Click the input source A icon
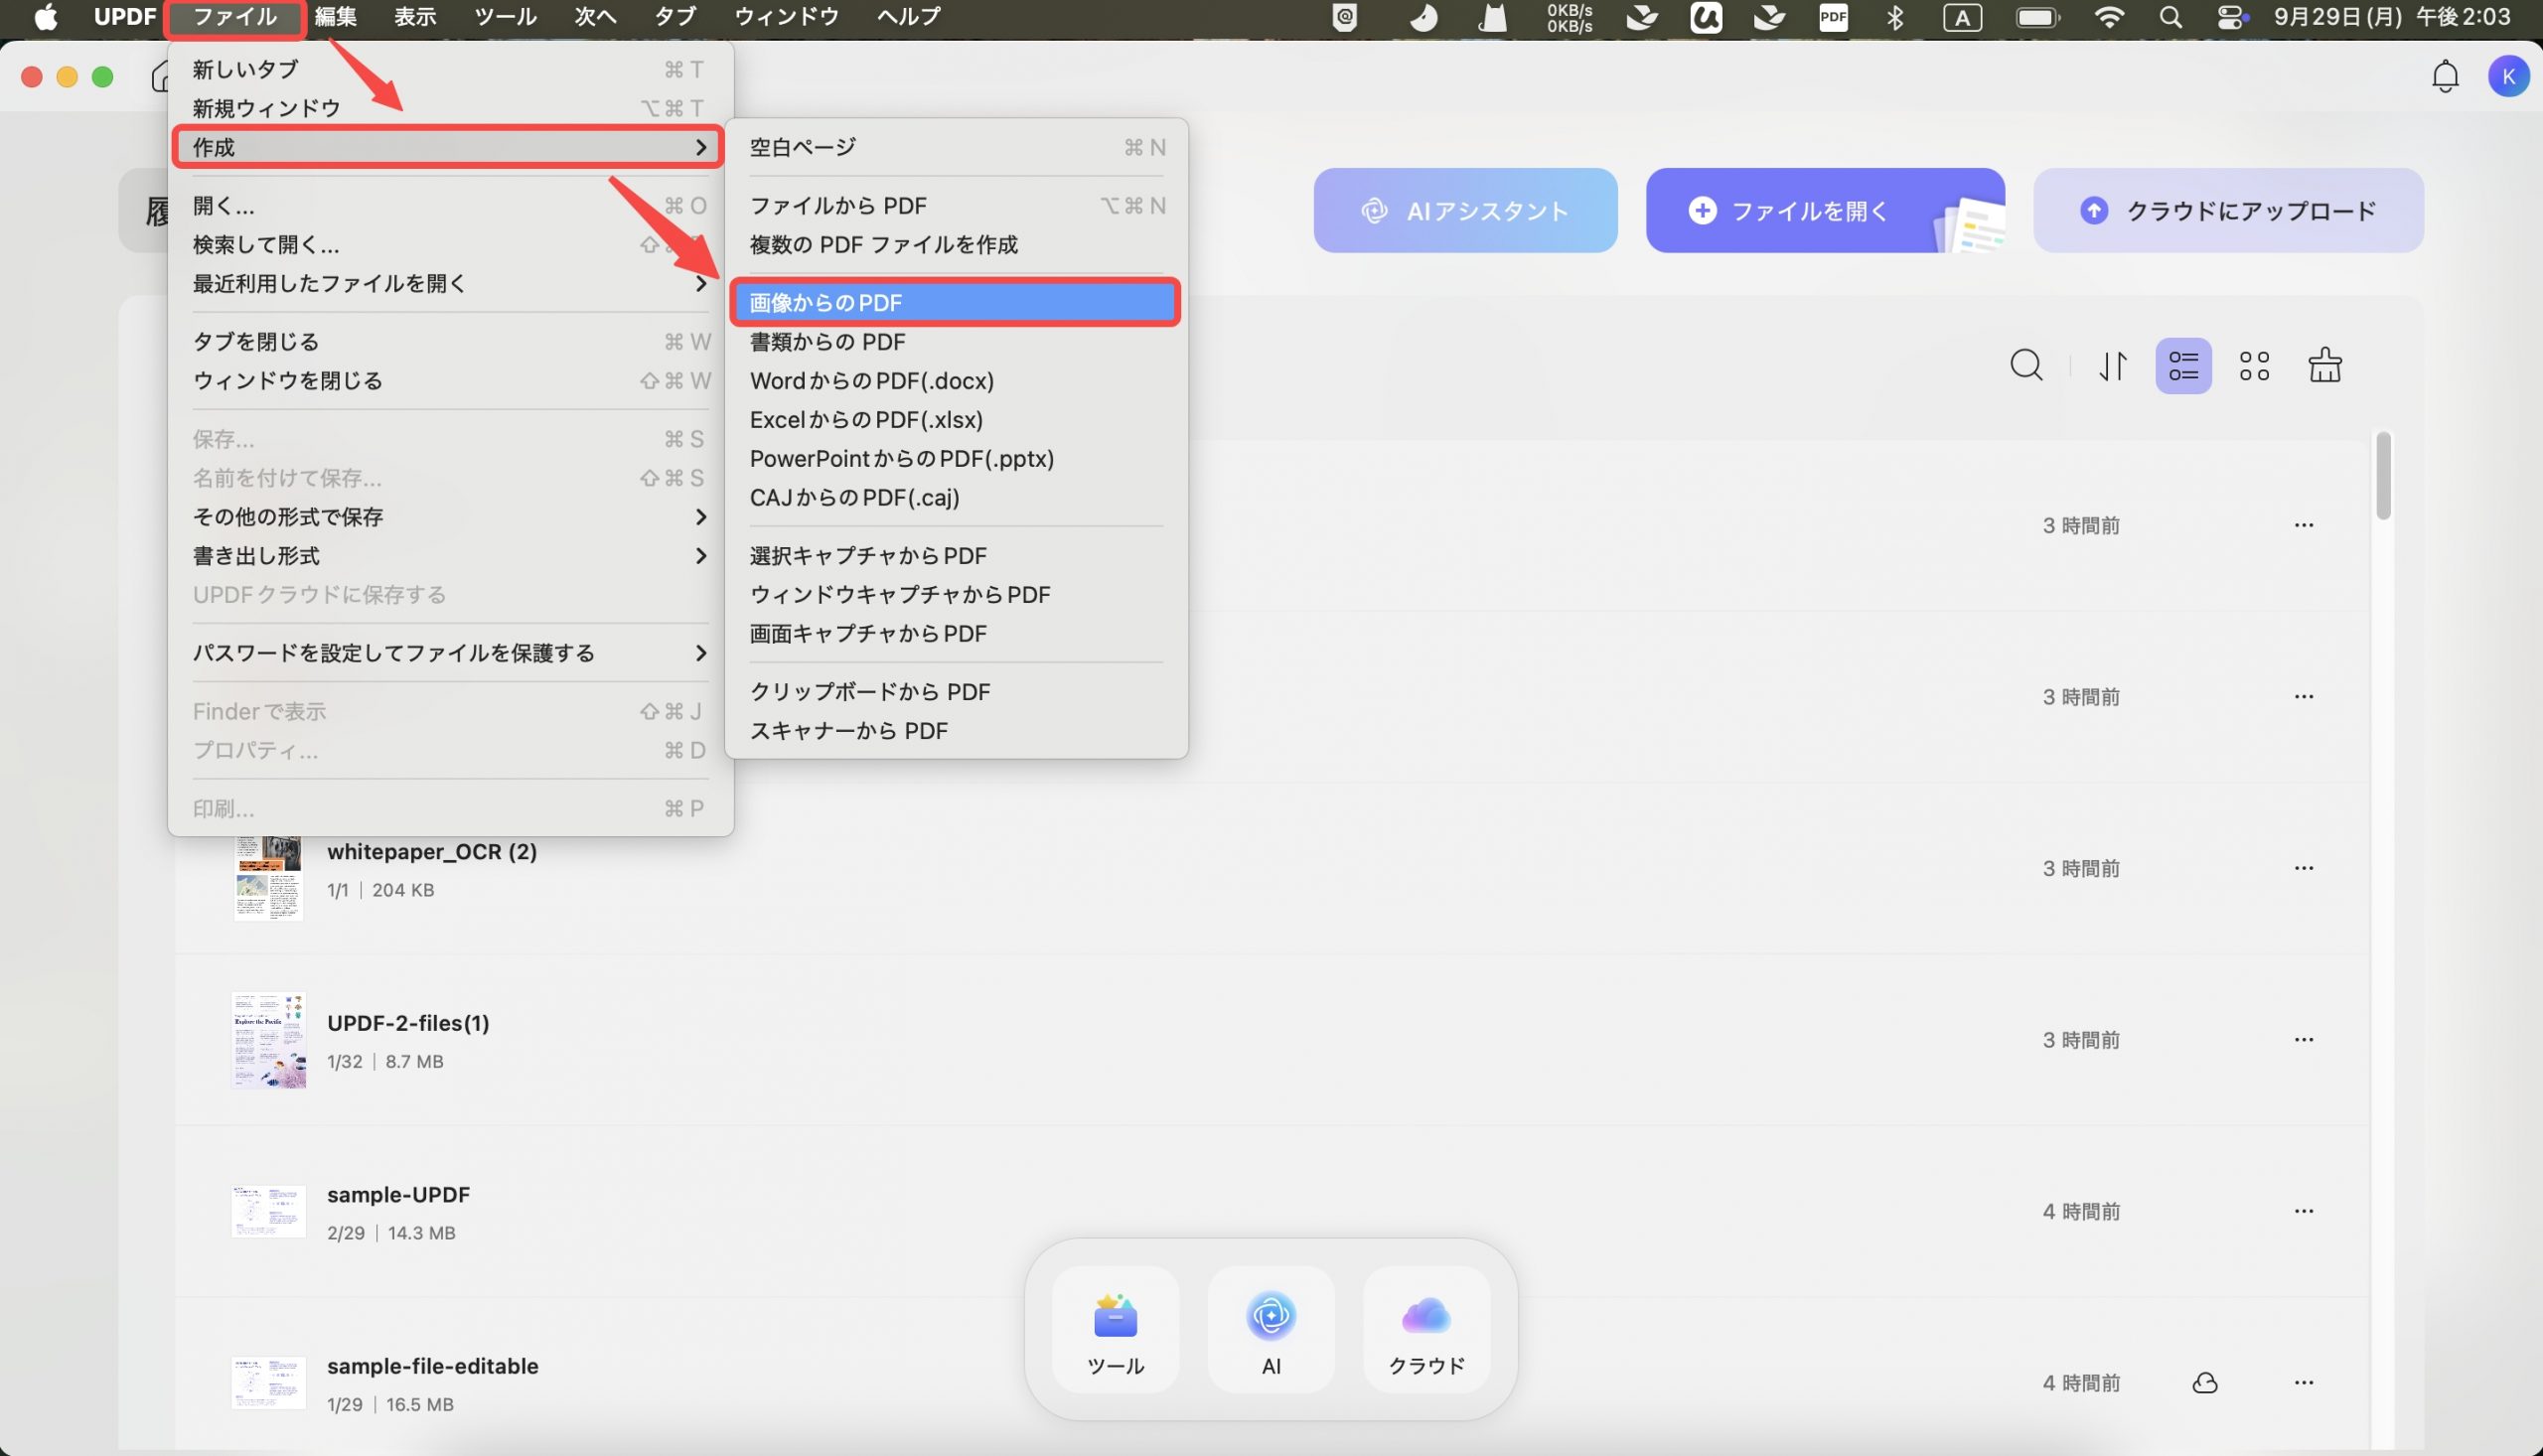 pyautogui.click(x=1962, y=17)
